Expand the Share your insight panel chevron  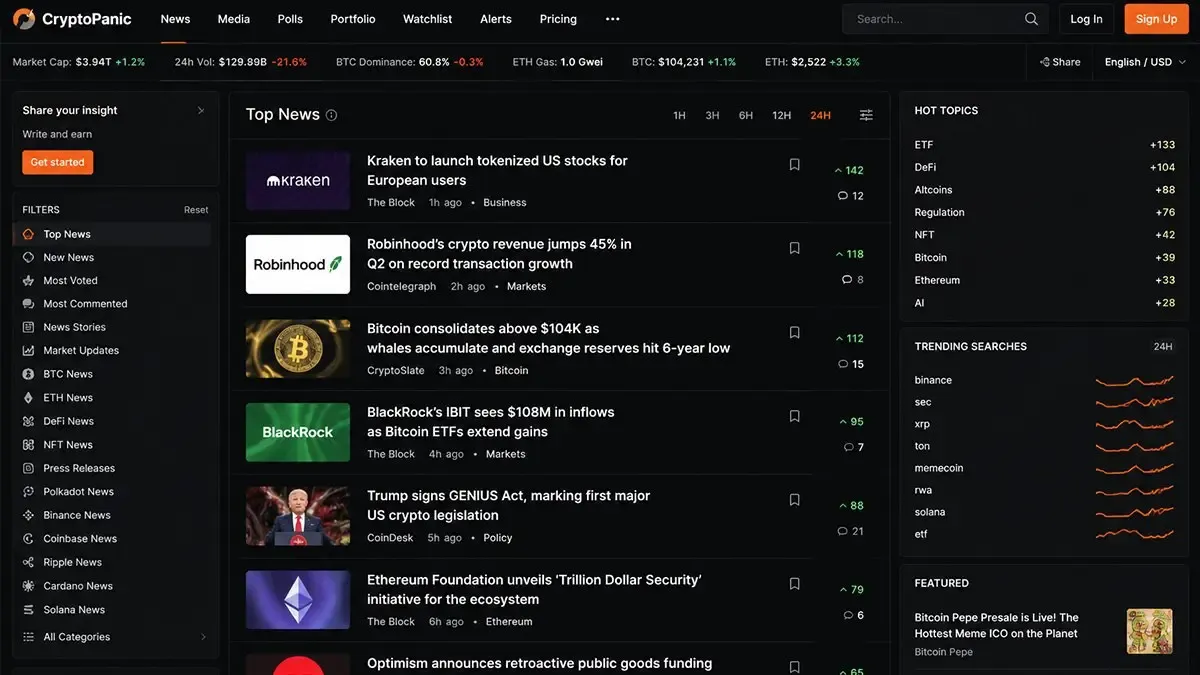click(x=200, y=111)
